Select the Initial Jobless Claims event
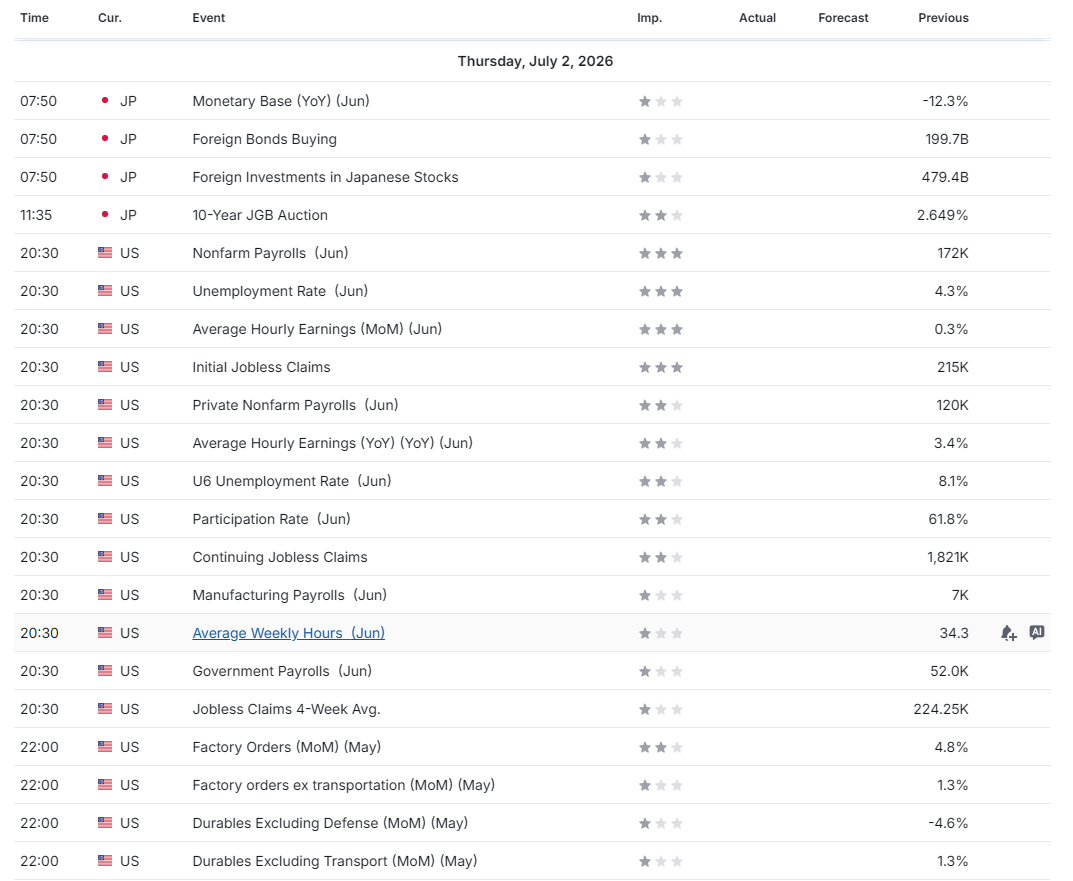The width and height of the screenshot is (1073, 881). [x=261, y=367]
